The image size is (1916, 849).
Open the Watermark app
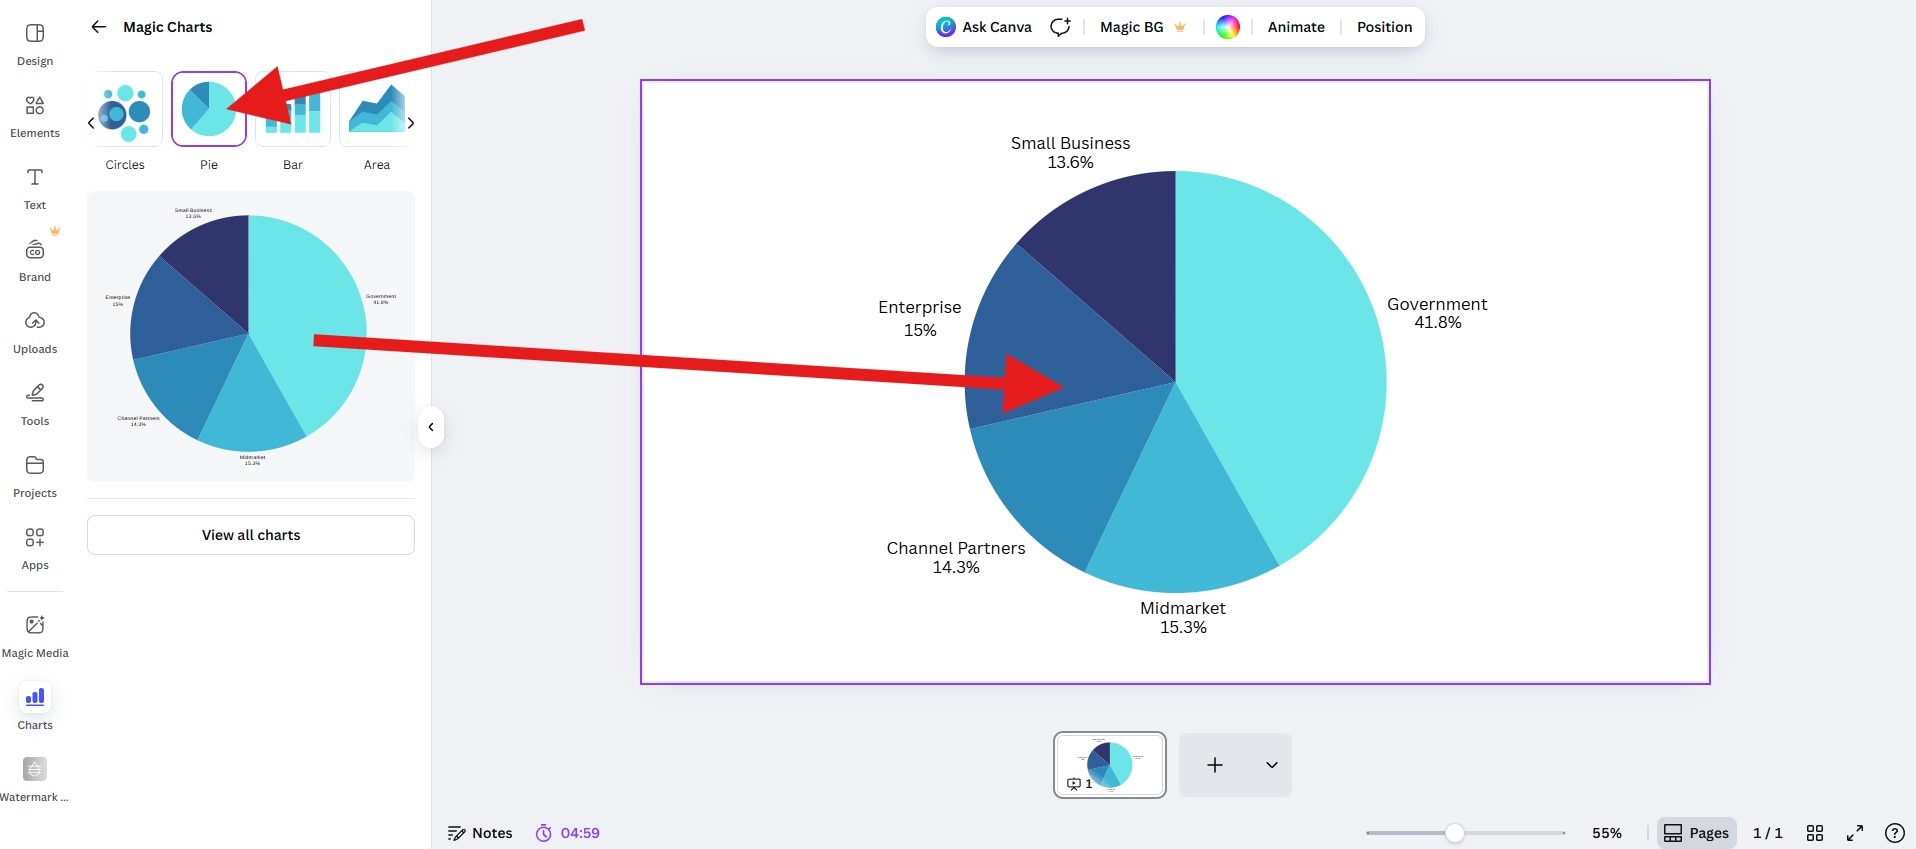coord(35,781)
